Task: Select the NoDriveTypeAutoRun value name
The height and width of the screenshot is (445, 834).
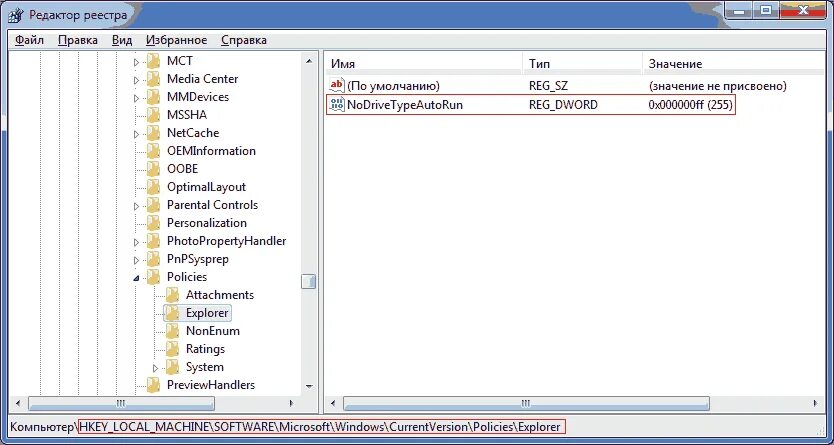Action: [x=405, y=105]
